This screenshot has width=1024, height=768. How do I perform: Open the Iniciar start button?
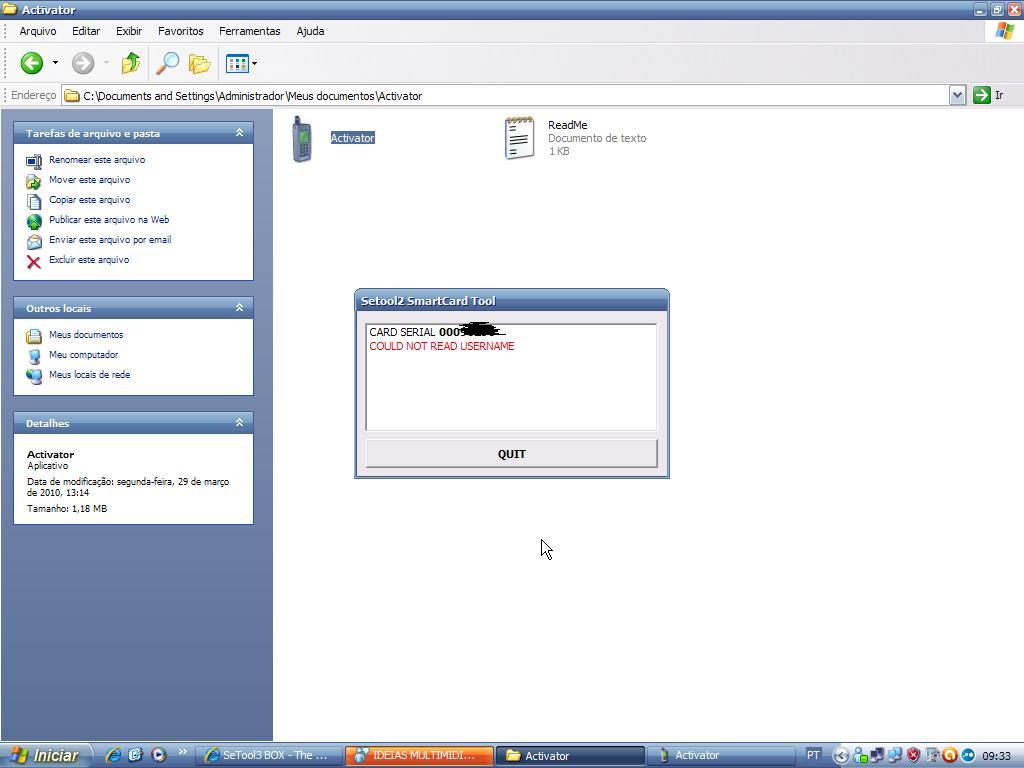pyautogui.click(x=46, y=756)
